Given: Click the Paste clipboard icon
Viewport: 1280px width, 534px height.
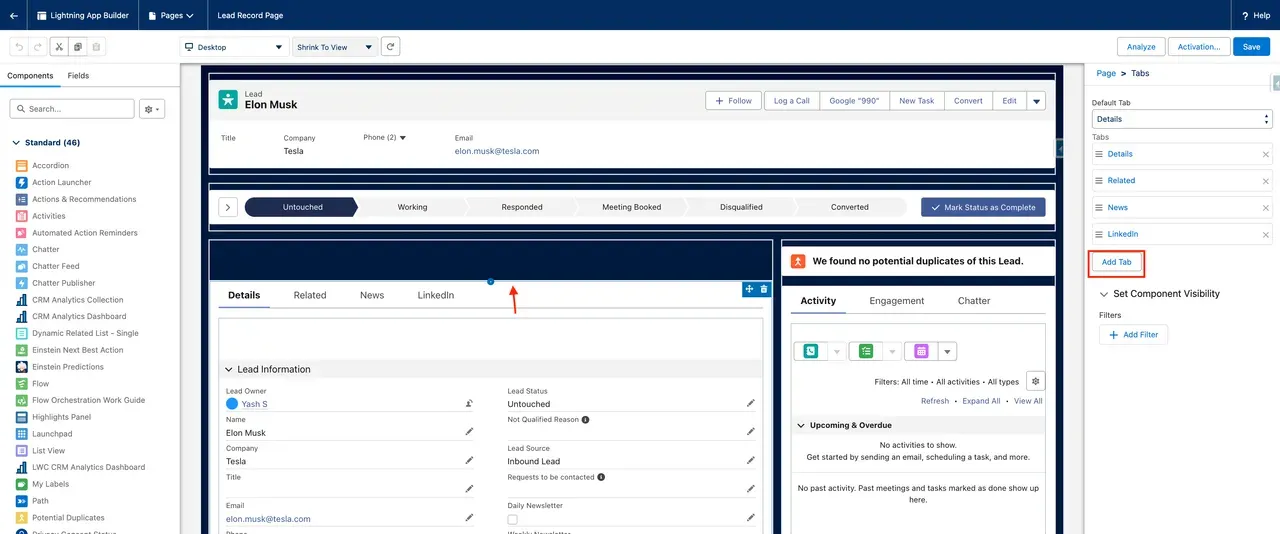Looking at the screenshot, I should point(96,47).
